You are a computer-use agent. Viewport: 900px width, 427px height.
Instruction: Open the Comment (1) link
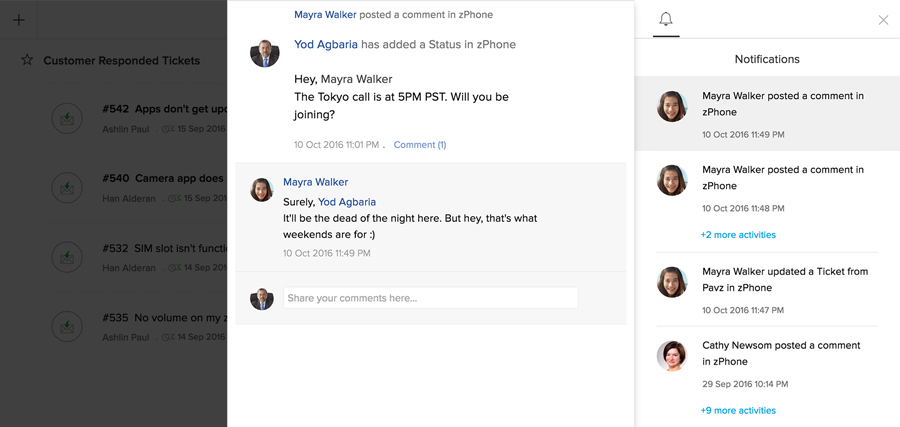pyautogui.click(x=420, y=145)
